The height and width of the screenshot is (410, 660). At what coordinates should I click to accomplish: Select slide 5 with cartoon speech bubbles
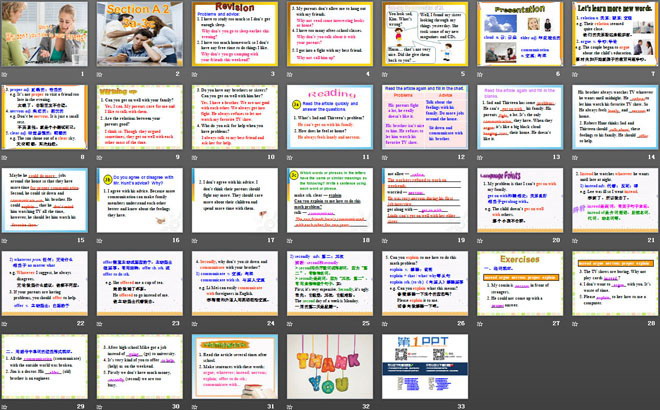click(425, 34)
